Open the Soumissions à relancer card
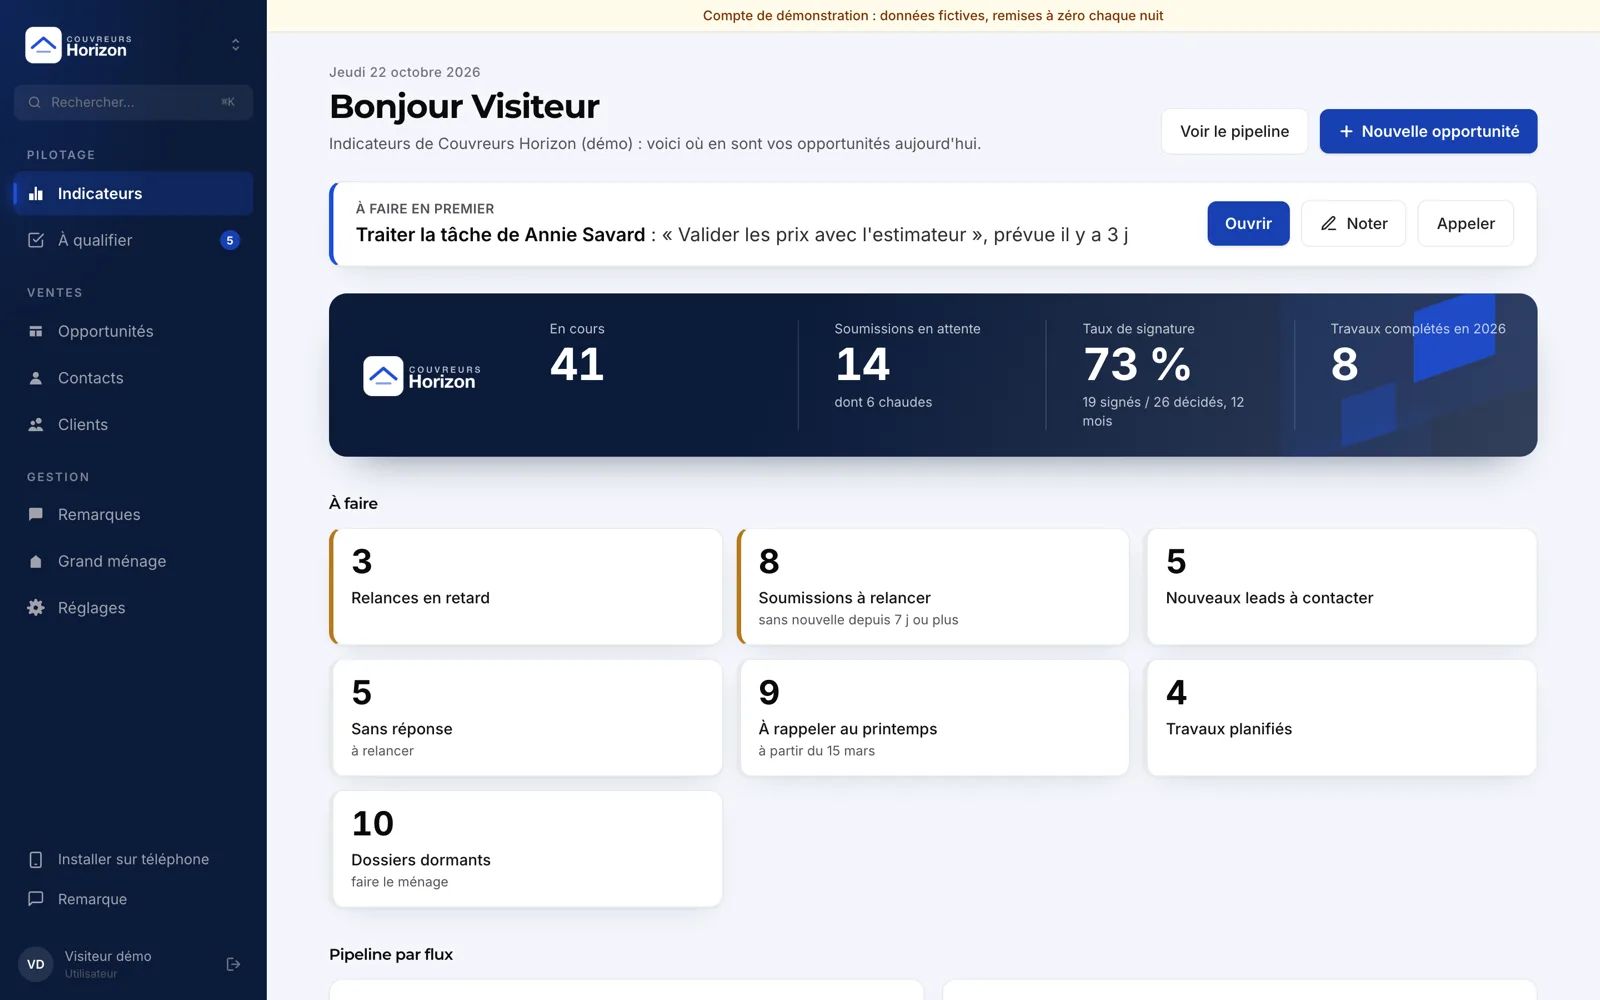Viewport: 1600px width, 1000px height. (933, 587)
